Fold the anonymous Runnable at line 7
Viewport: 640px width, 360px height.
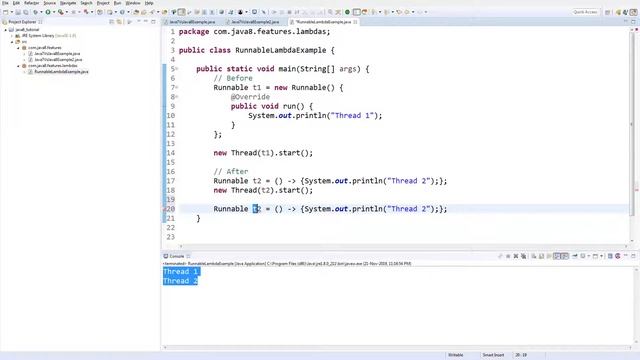coord(177,87)
